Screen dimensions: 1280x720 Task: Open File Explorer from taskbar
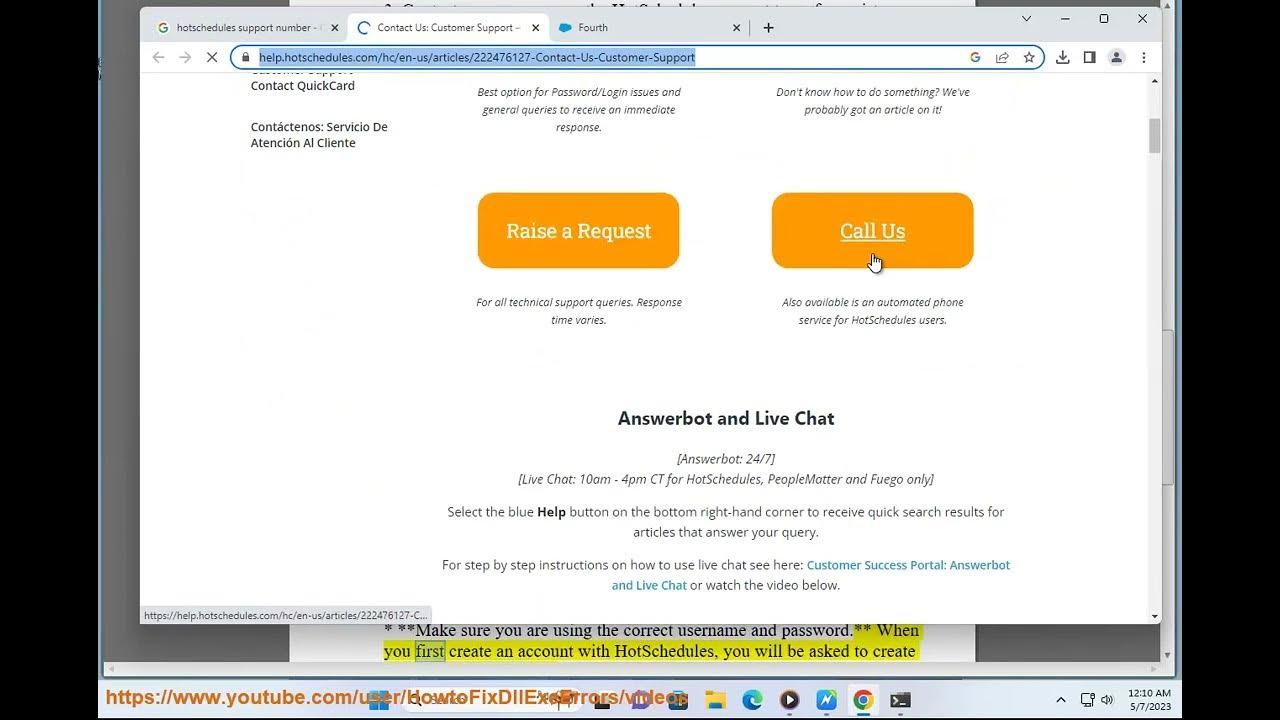click(x=714, y=700)
